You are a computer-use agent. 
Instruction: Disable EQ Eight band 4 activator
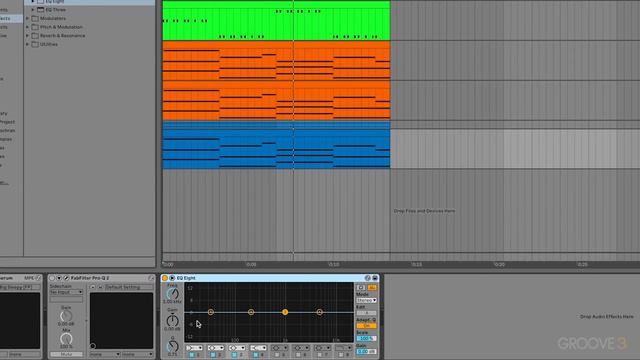click(256, 355)
